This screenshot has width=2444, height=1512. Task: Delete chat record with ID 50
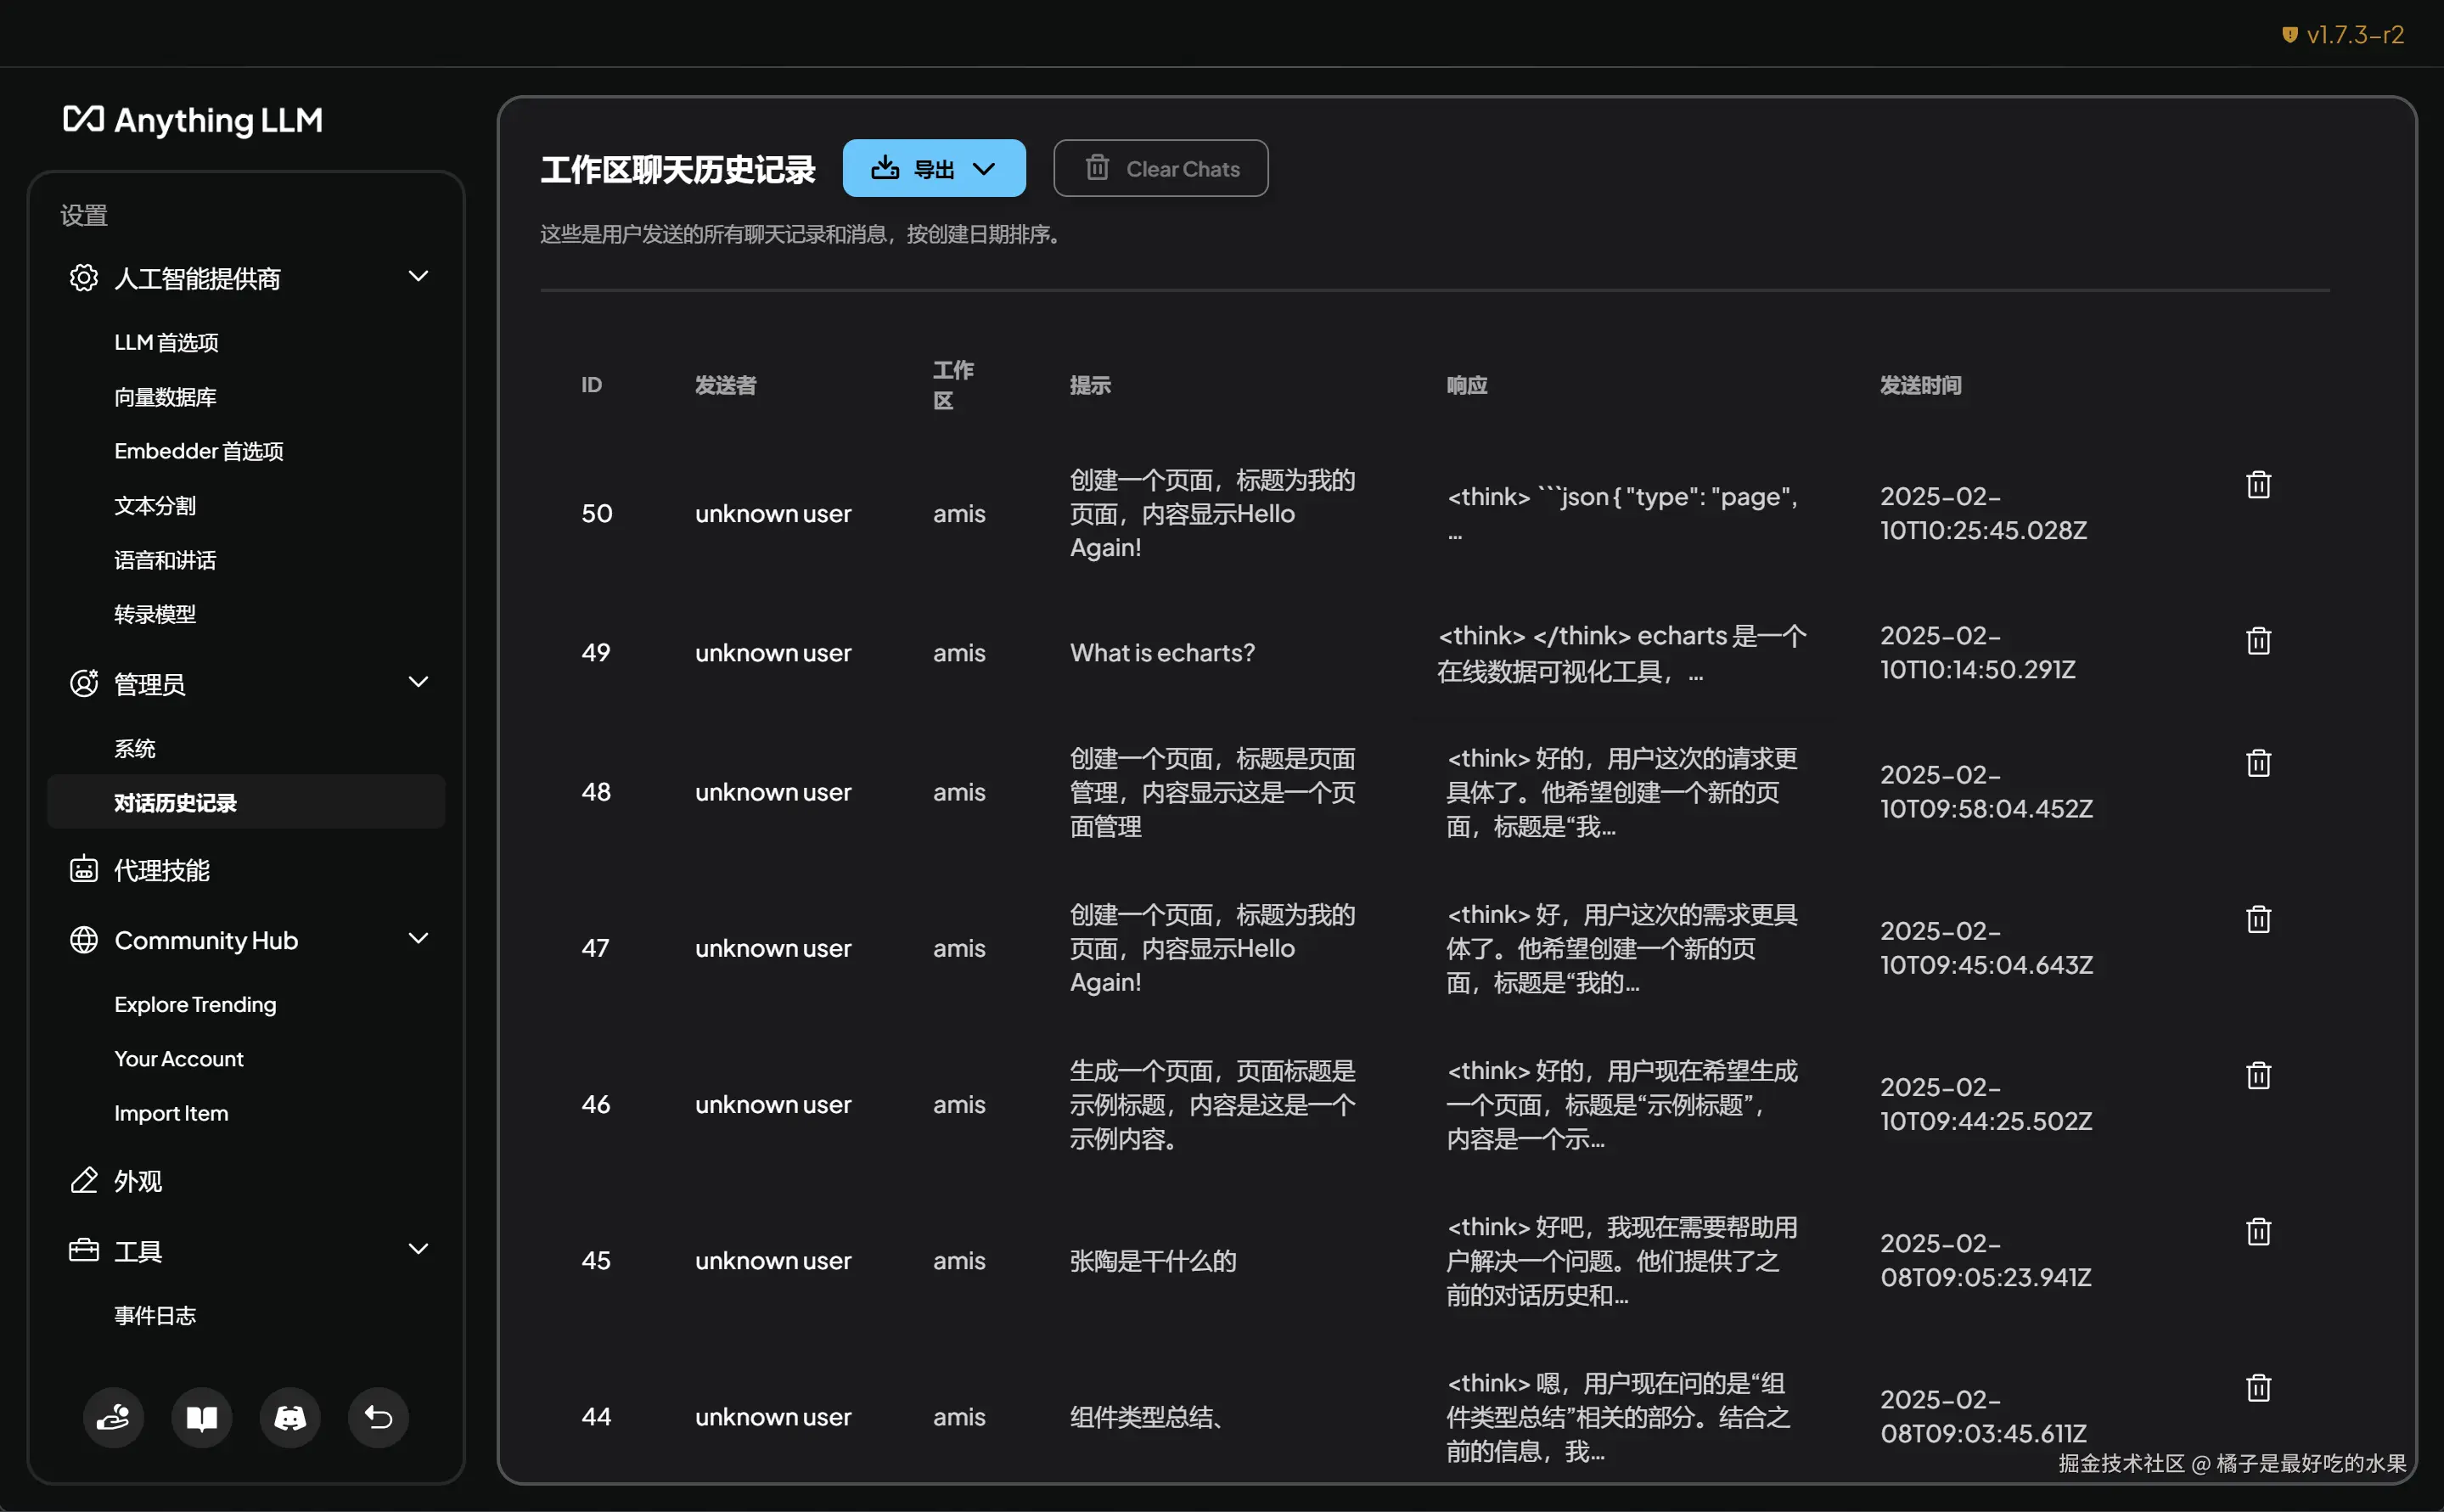point(2258,485)
